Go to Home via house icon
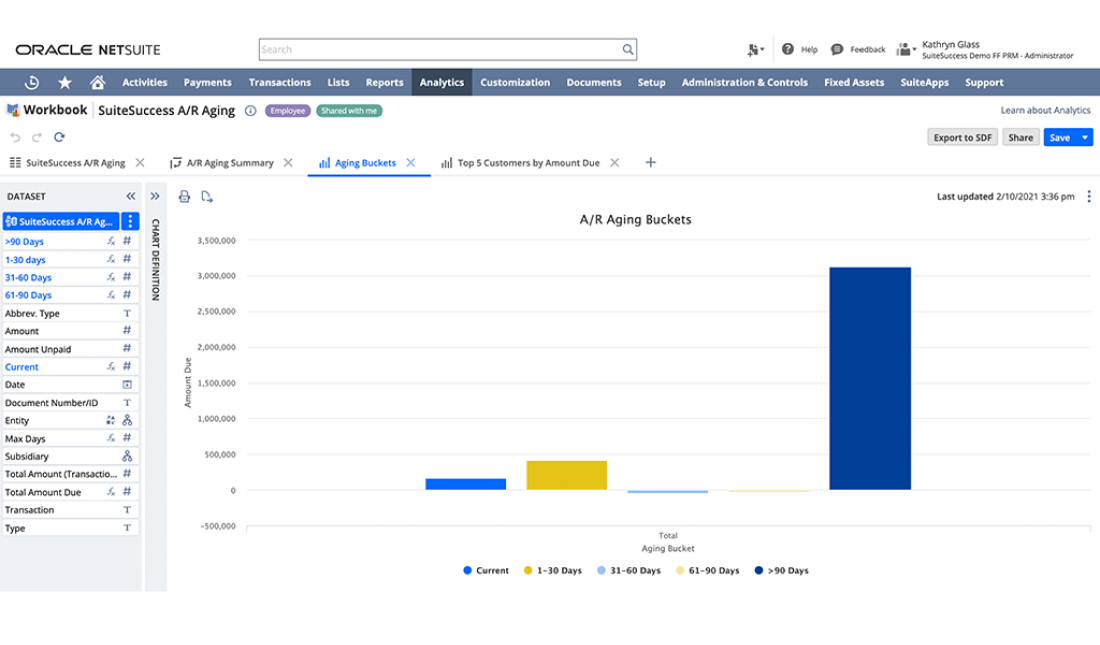The image size is (1100, 645). click(x=97, y=82)
